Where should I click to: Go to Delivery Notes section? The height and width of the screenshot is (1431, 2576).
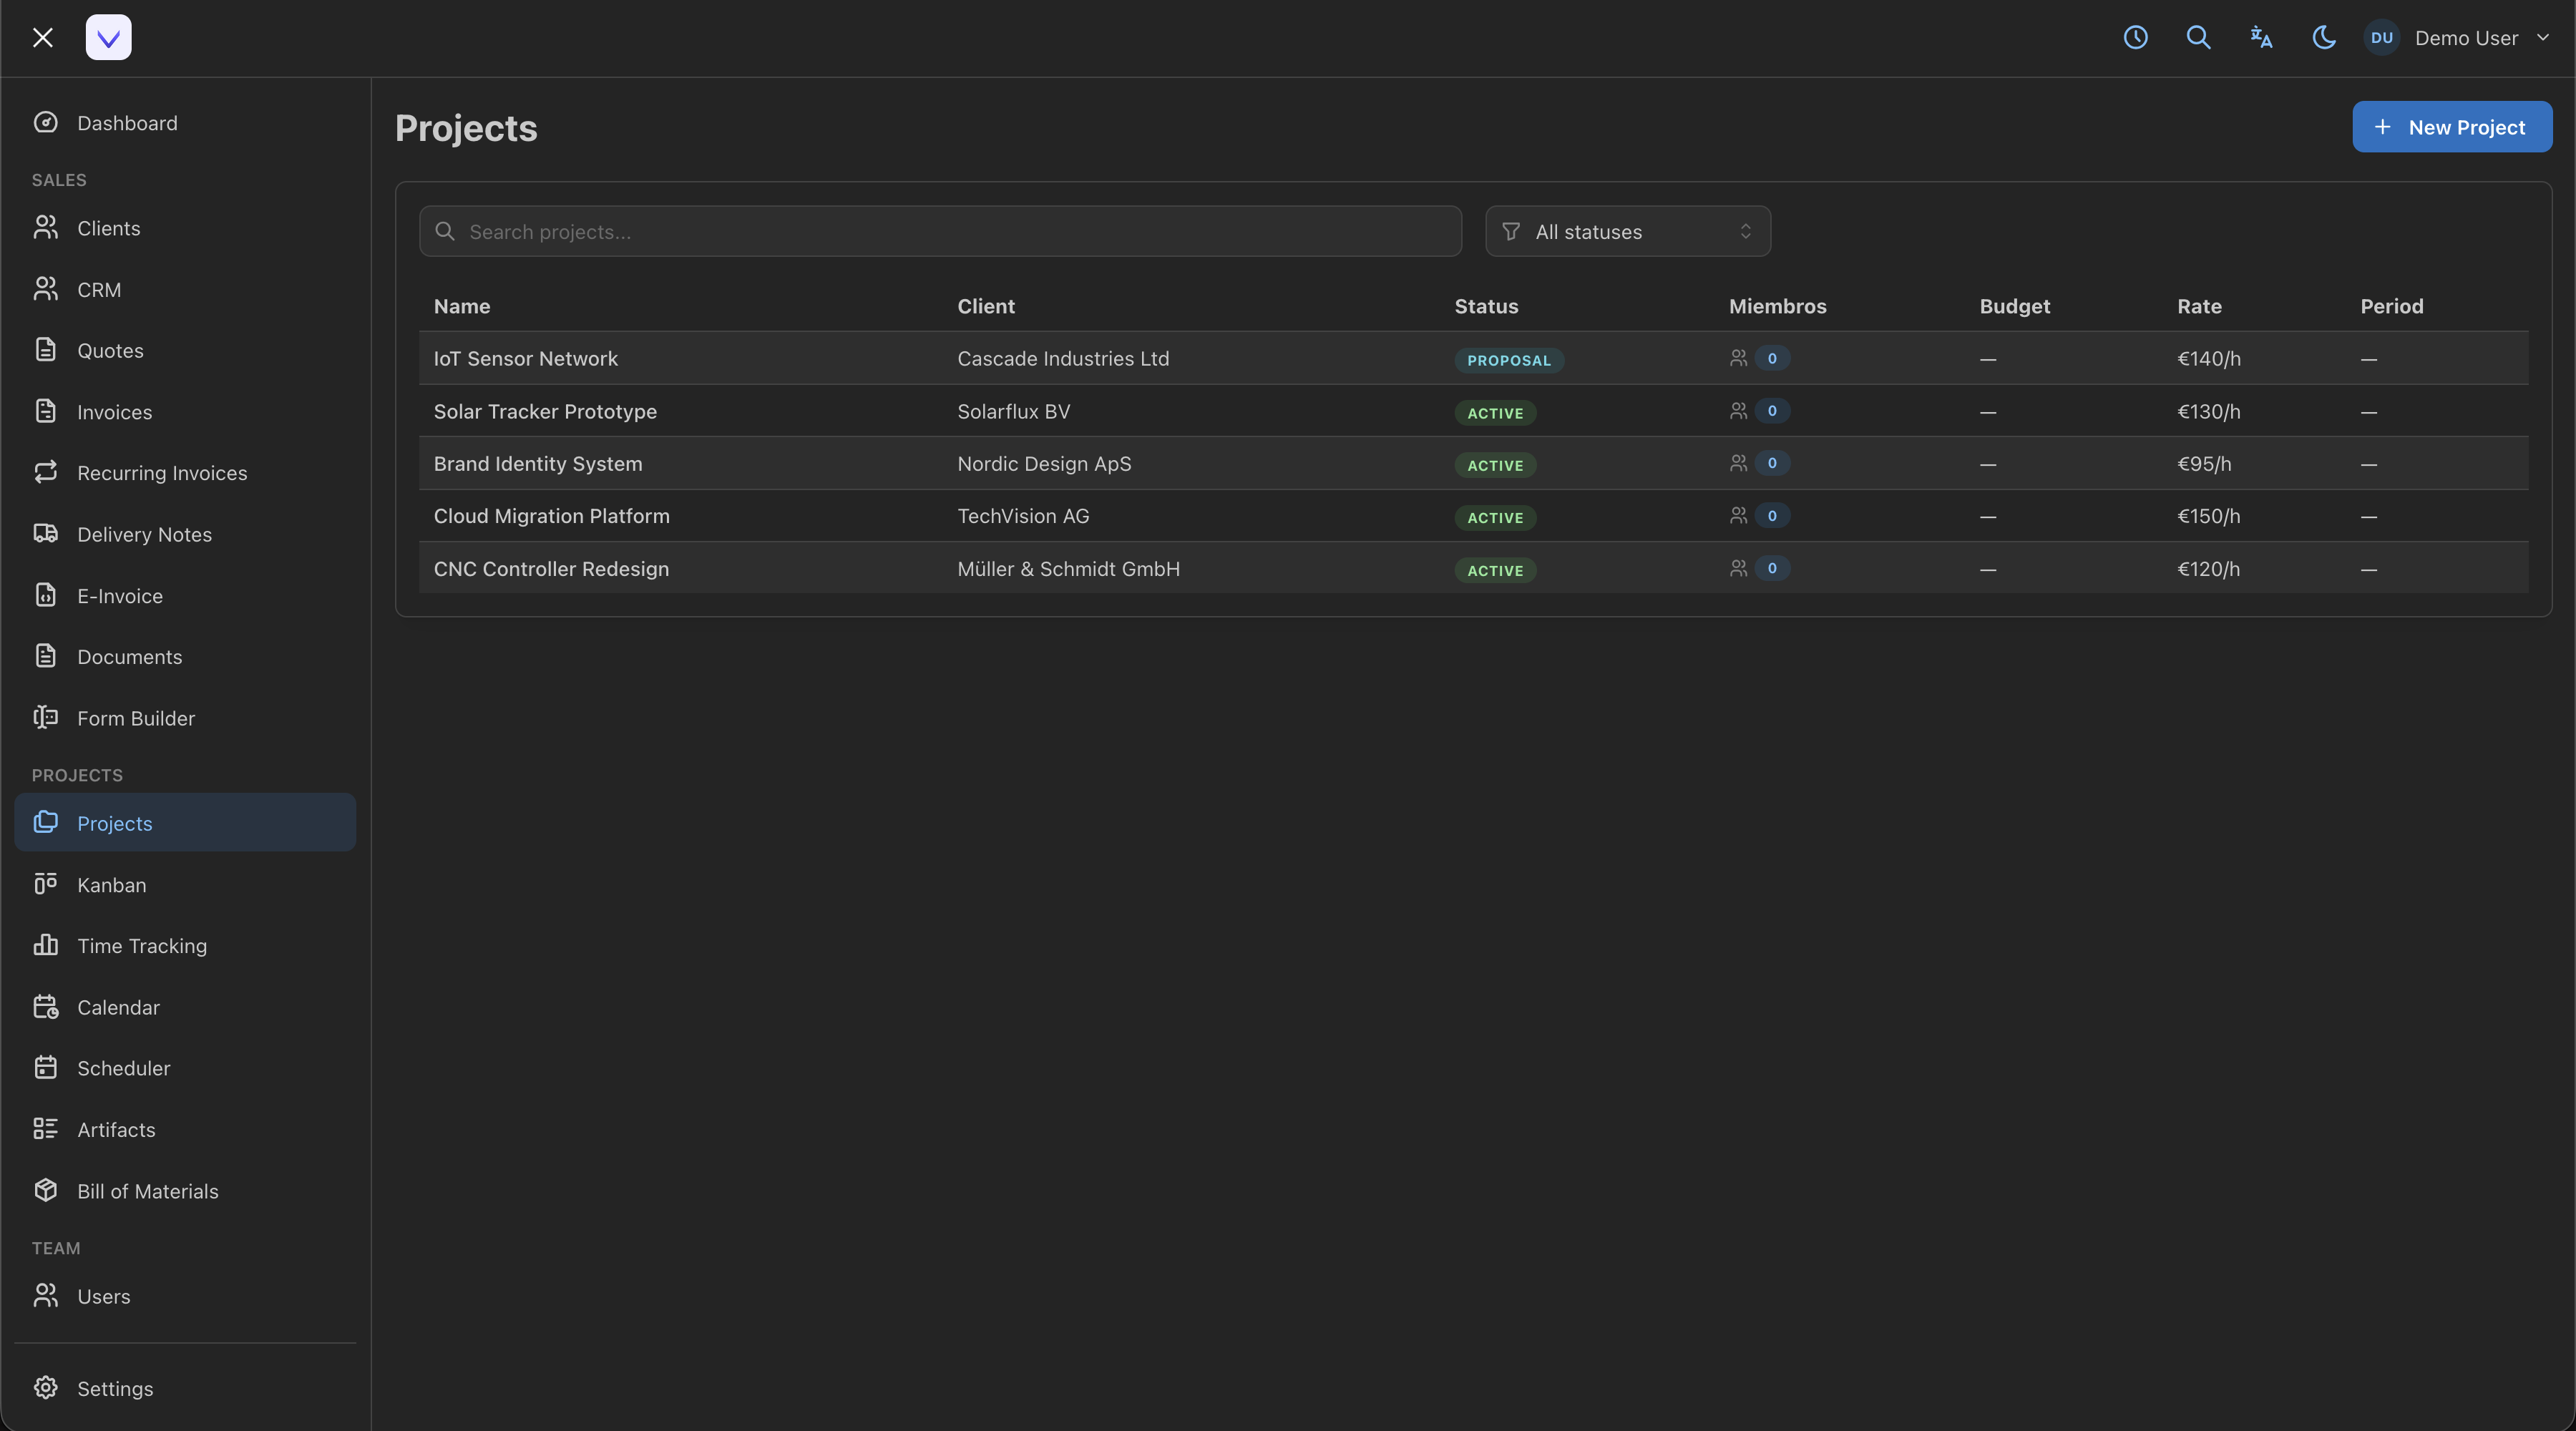[x=144, y=534]
